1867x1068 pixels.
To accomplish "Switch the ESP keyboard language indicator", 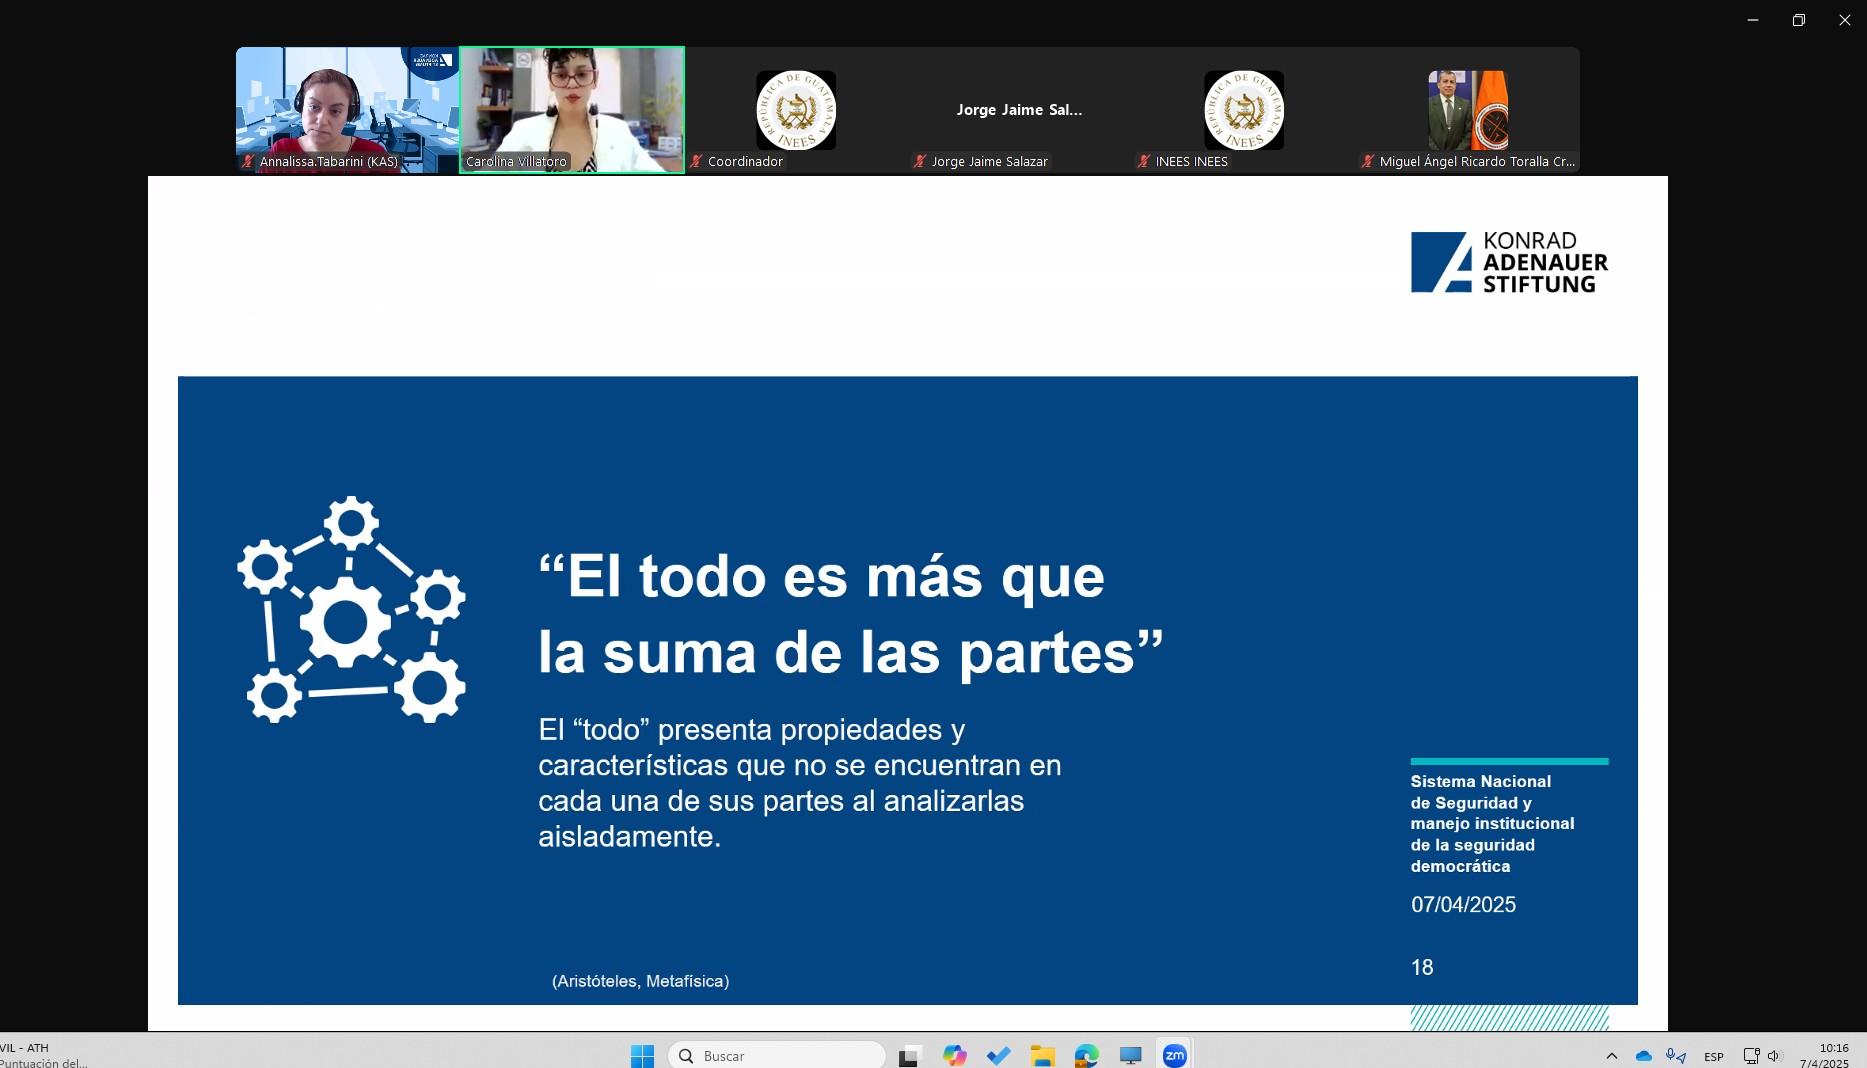I will [1713, 1056].
